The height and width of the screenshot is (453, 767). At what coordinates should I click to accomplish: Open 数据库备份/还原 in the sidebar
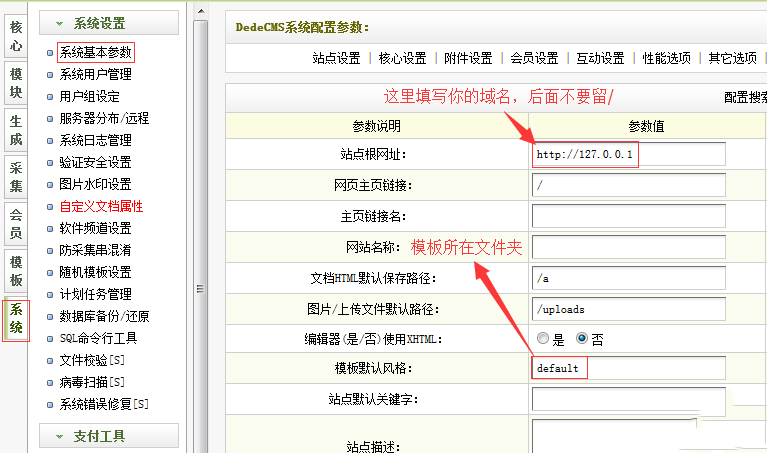104,316
